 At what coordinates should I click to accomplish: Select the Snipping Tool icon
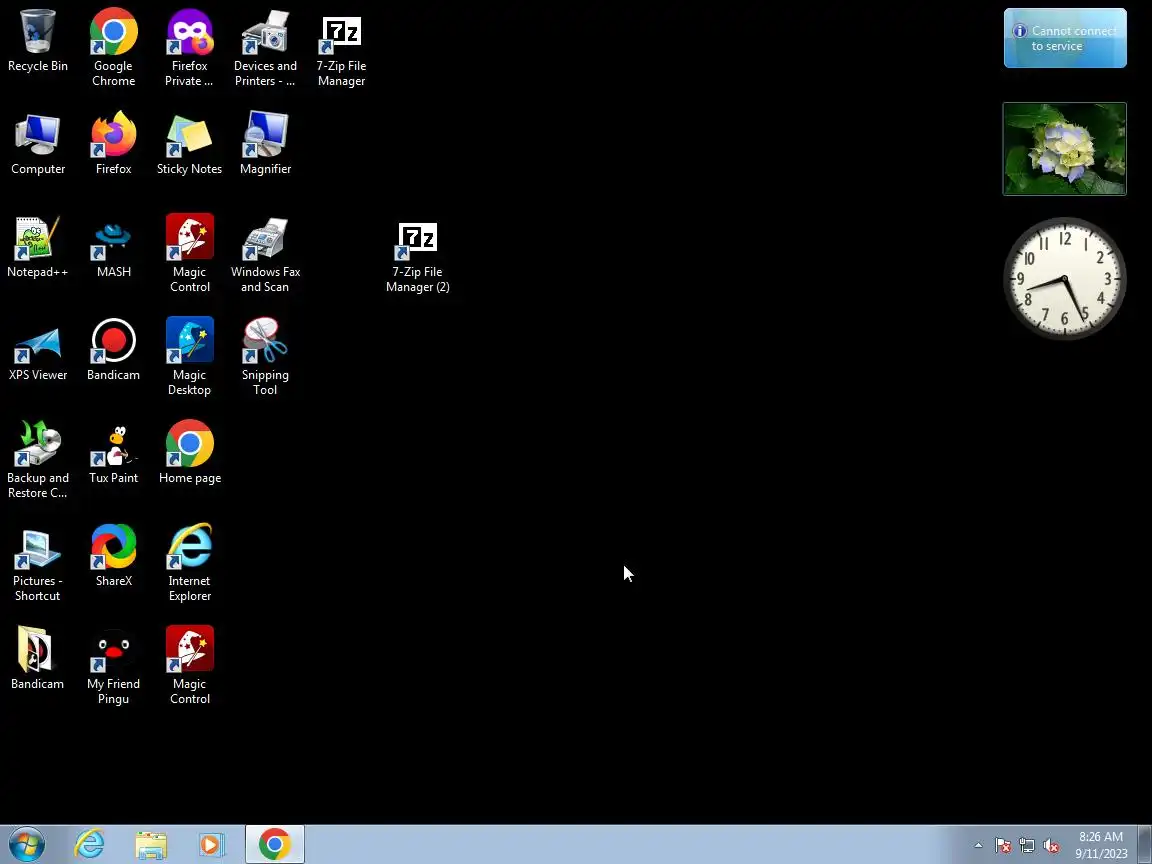coord(265,356)
